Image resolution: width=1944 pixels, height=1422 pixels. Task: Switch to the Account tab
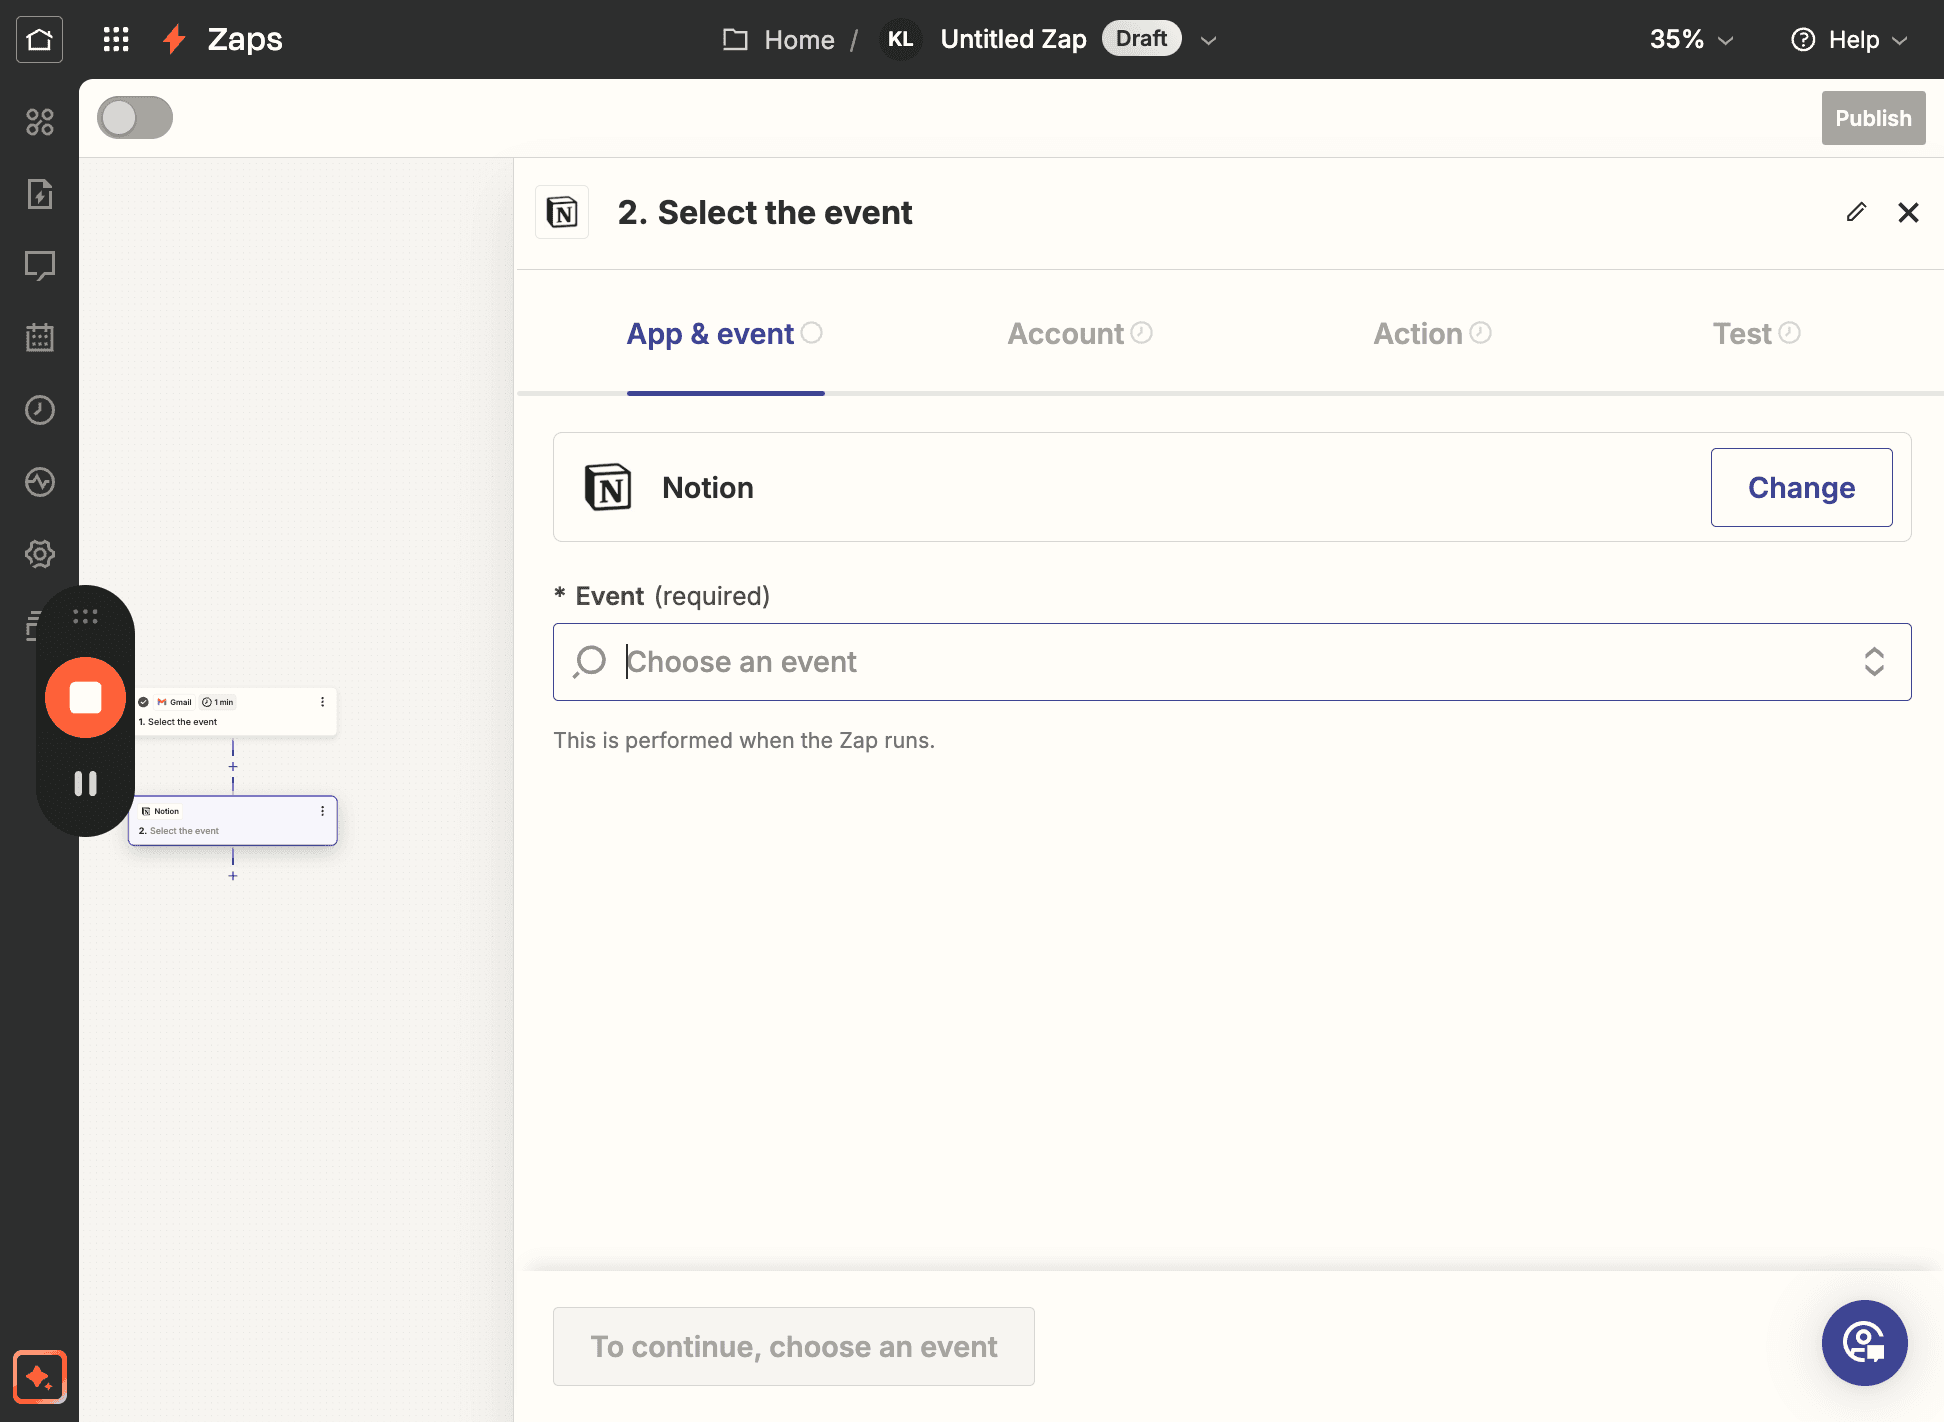click(1080, 333)
